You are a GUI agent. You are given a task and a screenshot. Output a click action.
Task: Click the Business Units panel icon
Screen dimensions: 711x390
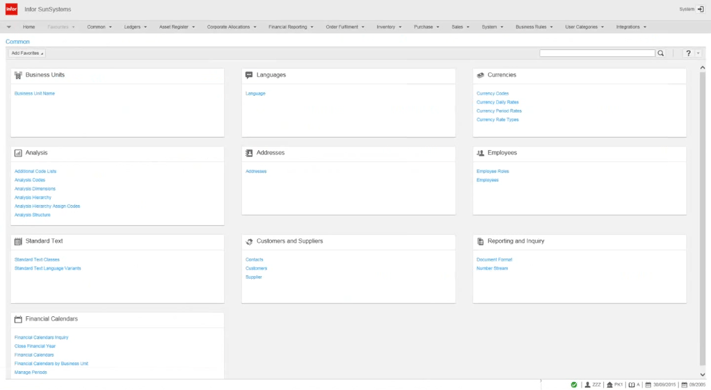(x=18, y=75)
